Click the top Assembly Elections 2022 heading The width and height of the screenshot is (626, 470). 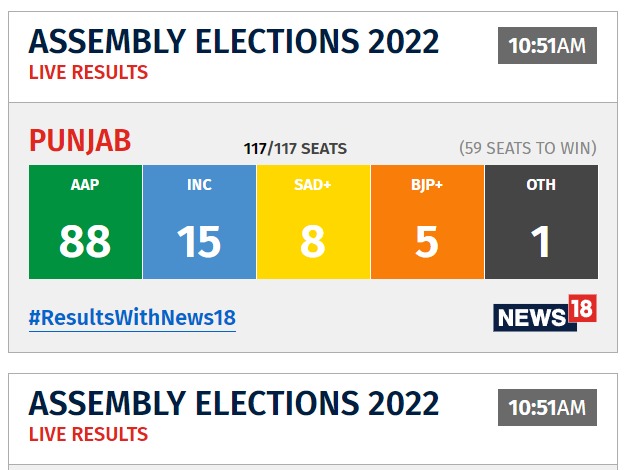[x=234, y=42]
